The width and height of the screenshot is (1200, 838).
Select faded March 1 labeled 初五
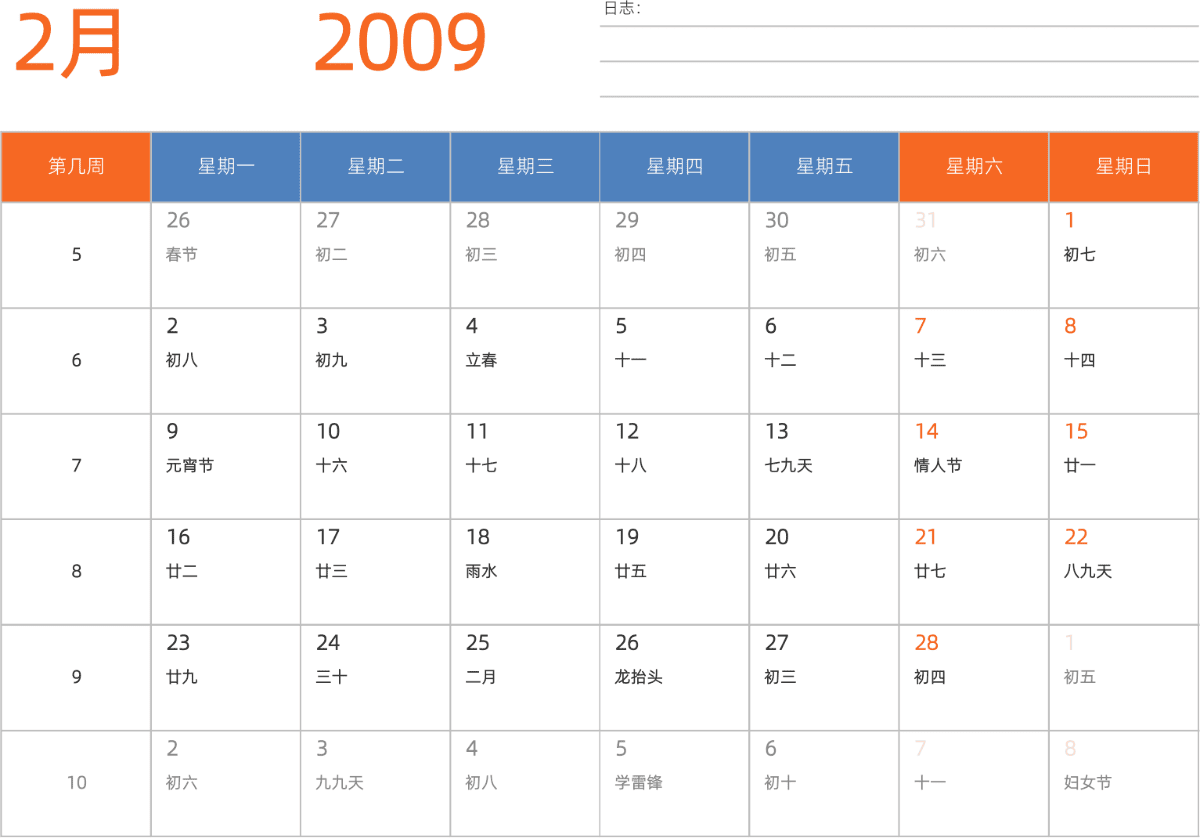1124,678
